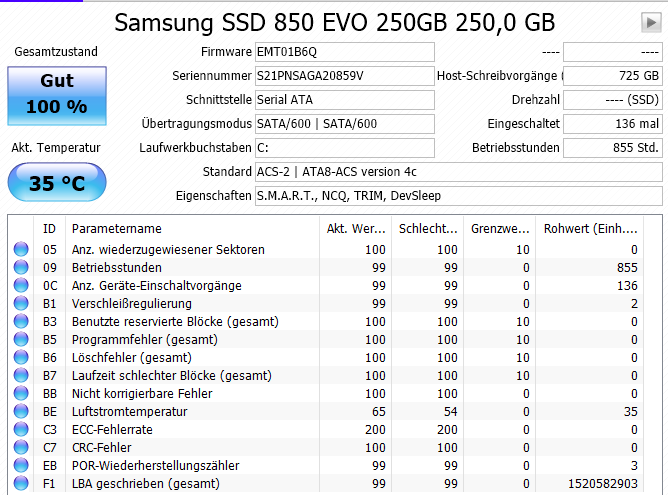Click the Akt. Temperatur label
Image resolution: width=668 pixels, height=495 pixels.
point(56,148)
